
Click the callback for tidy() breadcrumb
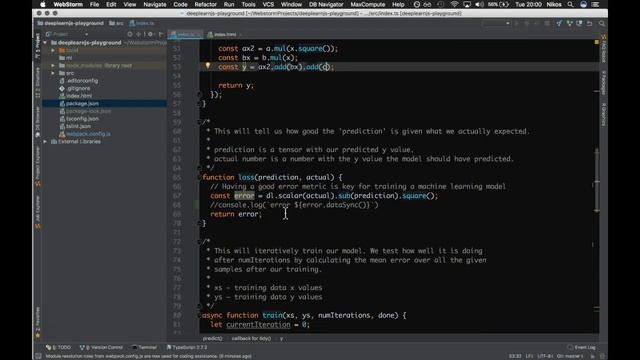click(251, 338)
